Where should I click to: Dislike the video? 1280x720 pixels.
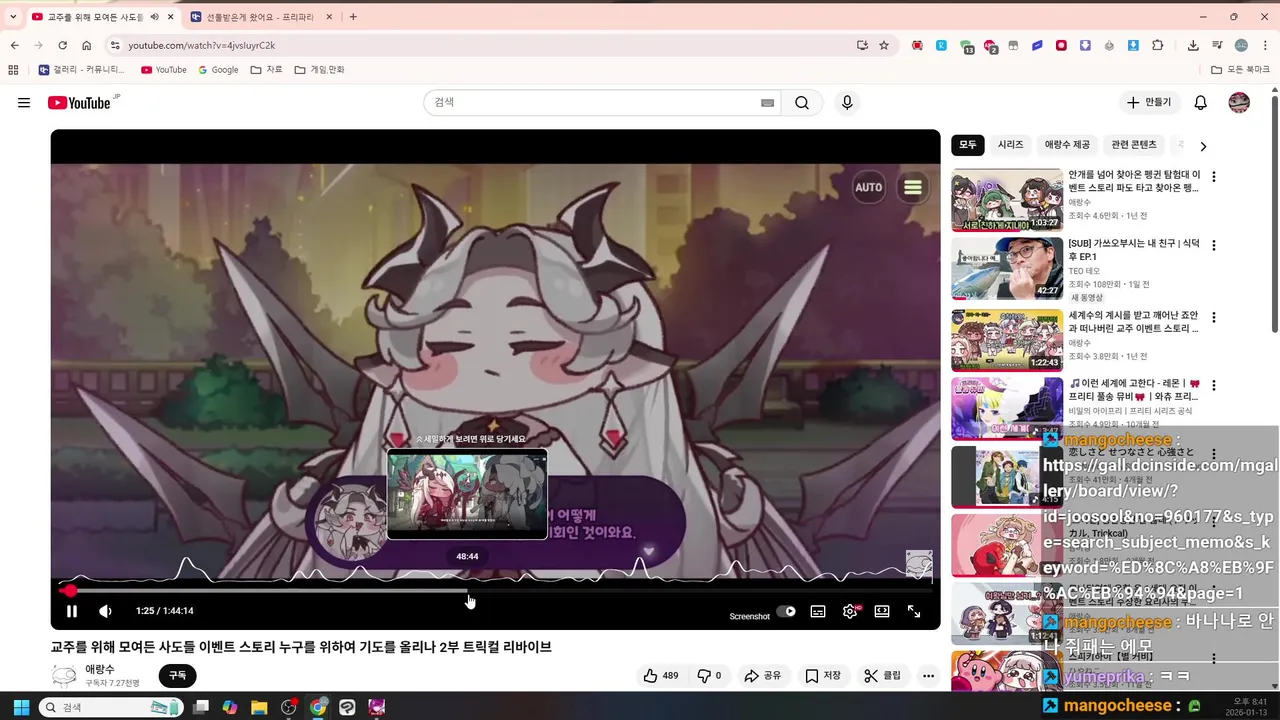click(x=709, y=676)
